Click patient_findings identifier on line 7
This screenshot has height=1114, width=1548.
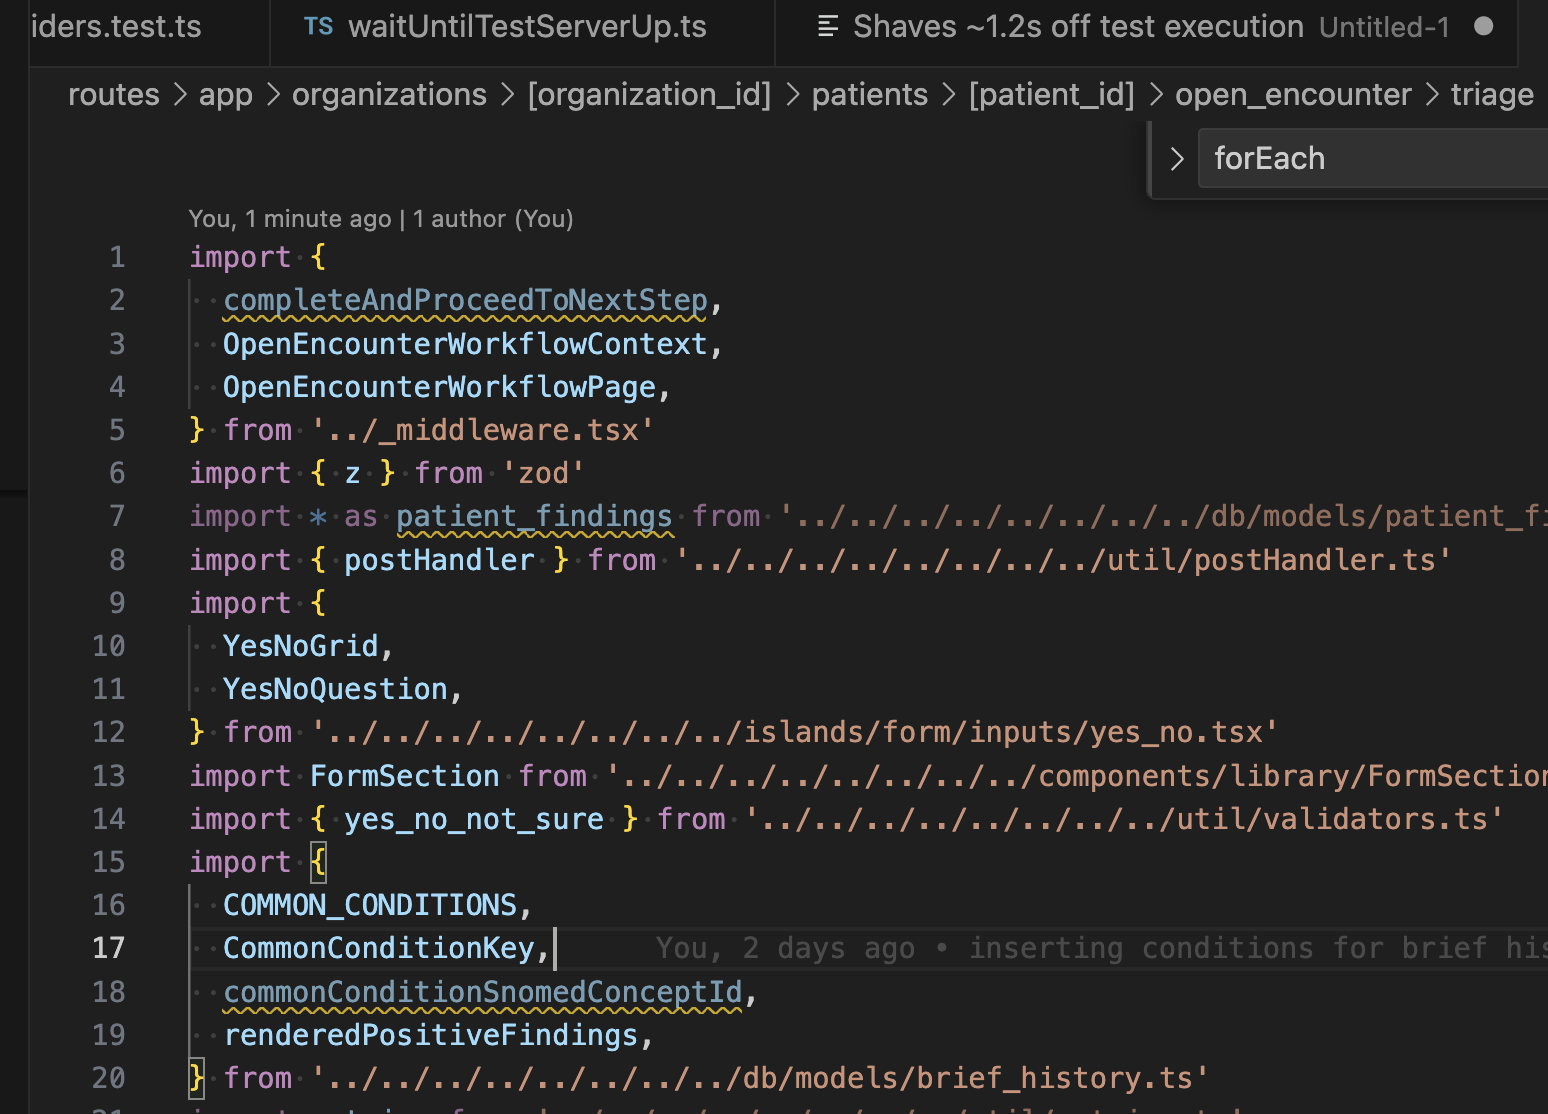pyautogui.click(x=534, y=516)
